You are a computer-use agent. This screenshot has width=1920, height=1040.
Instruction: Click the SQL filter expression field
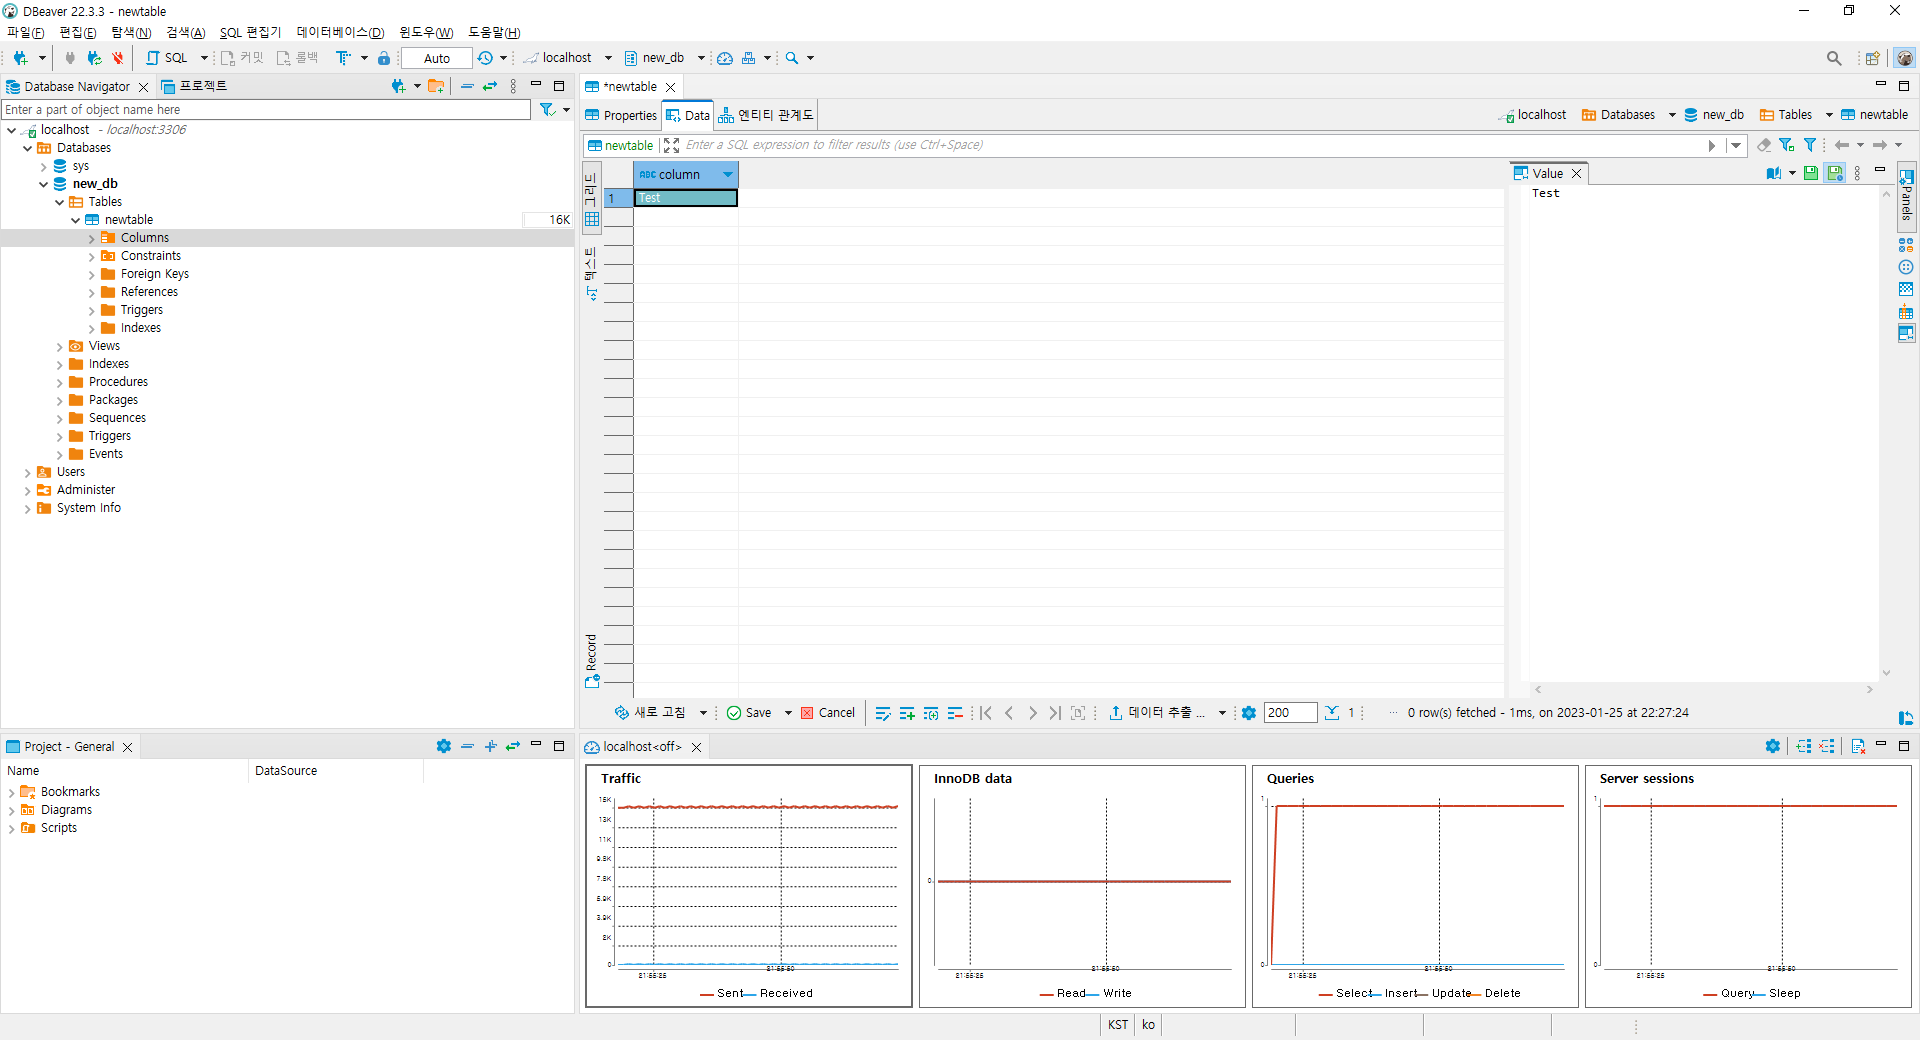click(x=1192, y=145)
